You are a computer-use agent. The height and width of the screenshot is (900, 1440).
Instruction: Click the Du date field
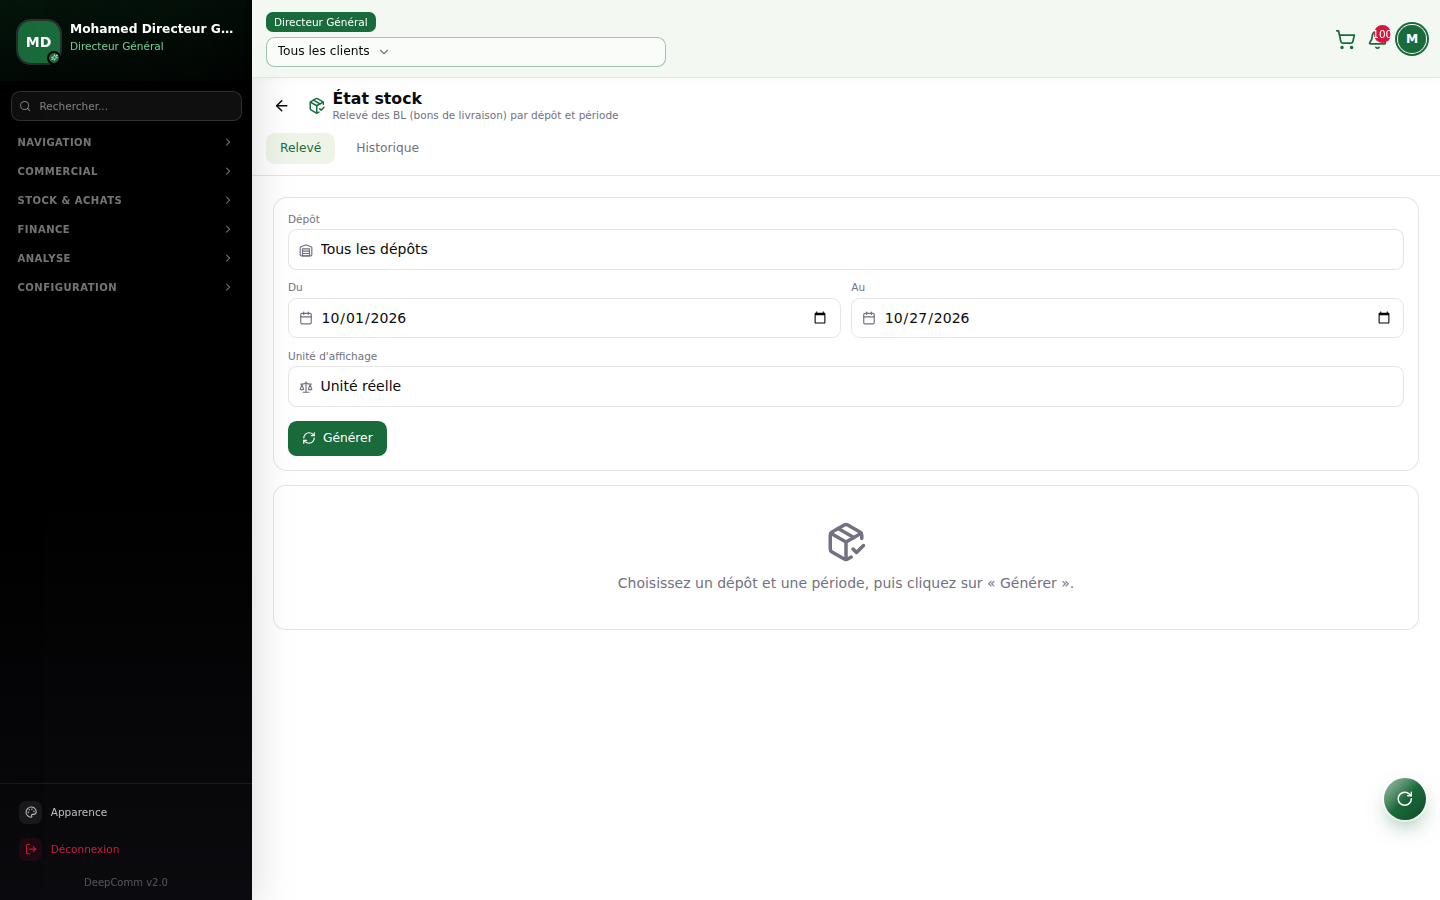[x=564, y=318]
